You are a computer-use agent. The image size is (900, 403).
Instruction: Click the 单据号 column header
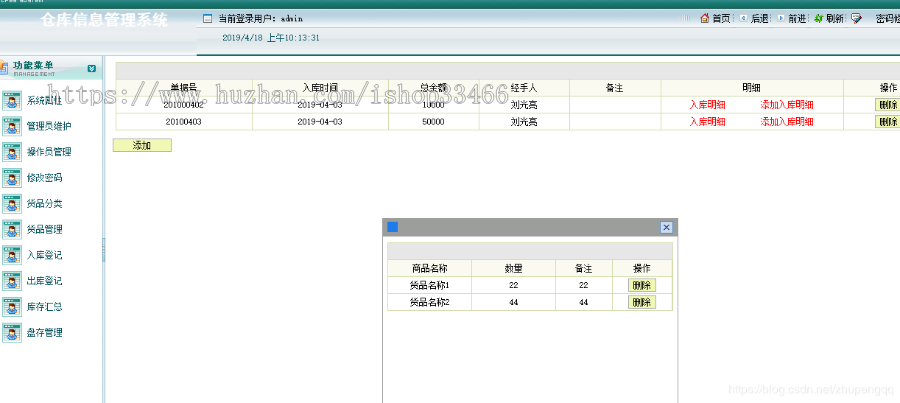pyautogui.click(x=184, y=88)
